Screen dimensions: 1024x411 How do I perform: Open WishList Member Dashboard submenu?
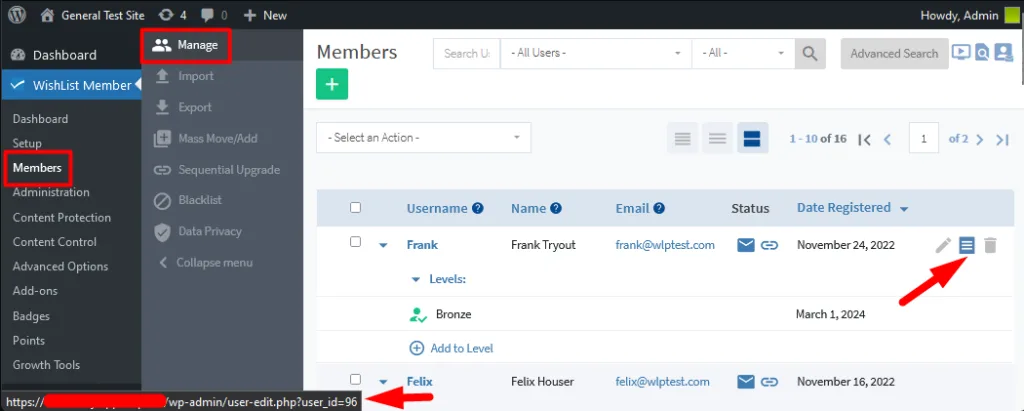click(40, 119)
